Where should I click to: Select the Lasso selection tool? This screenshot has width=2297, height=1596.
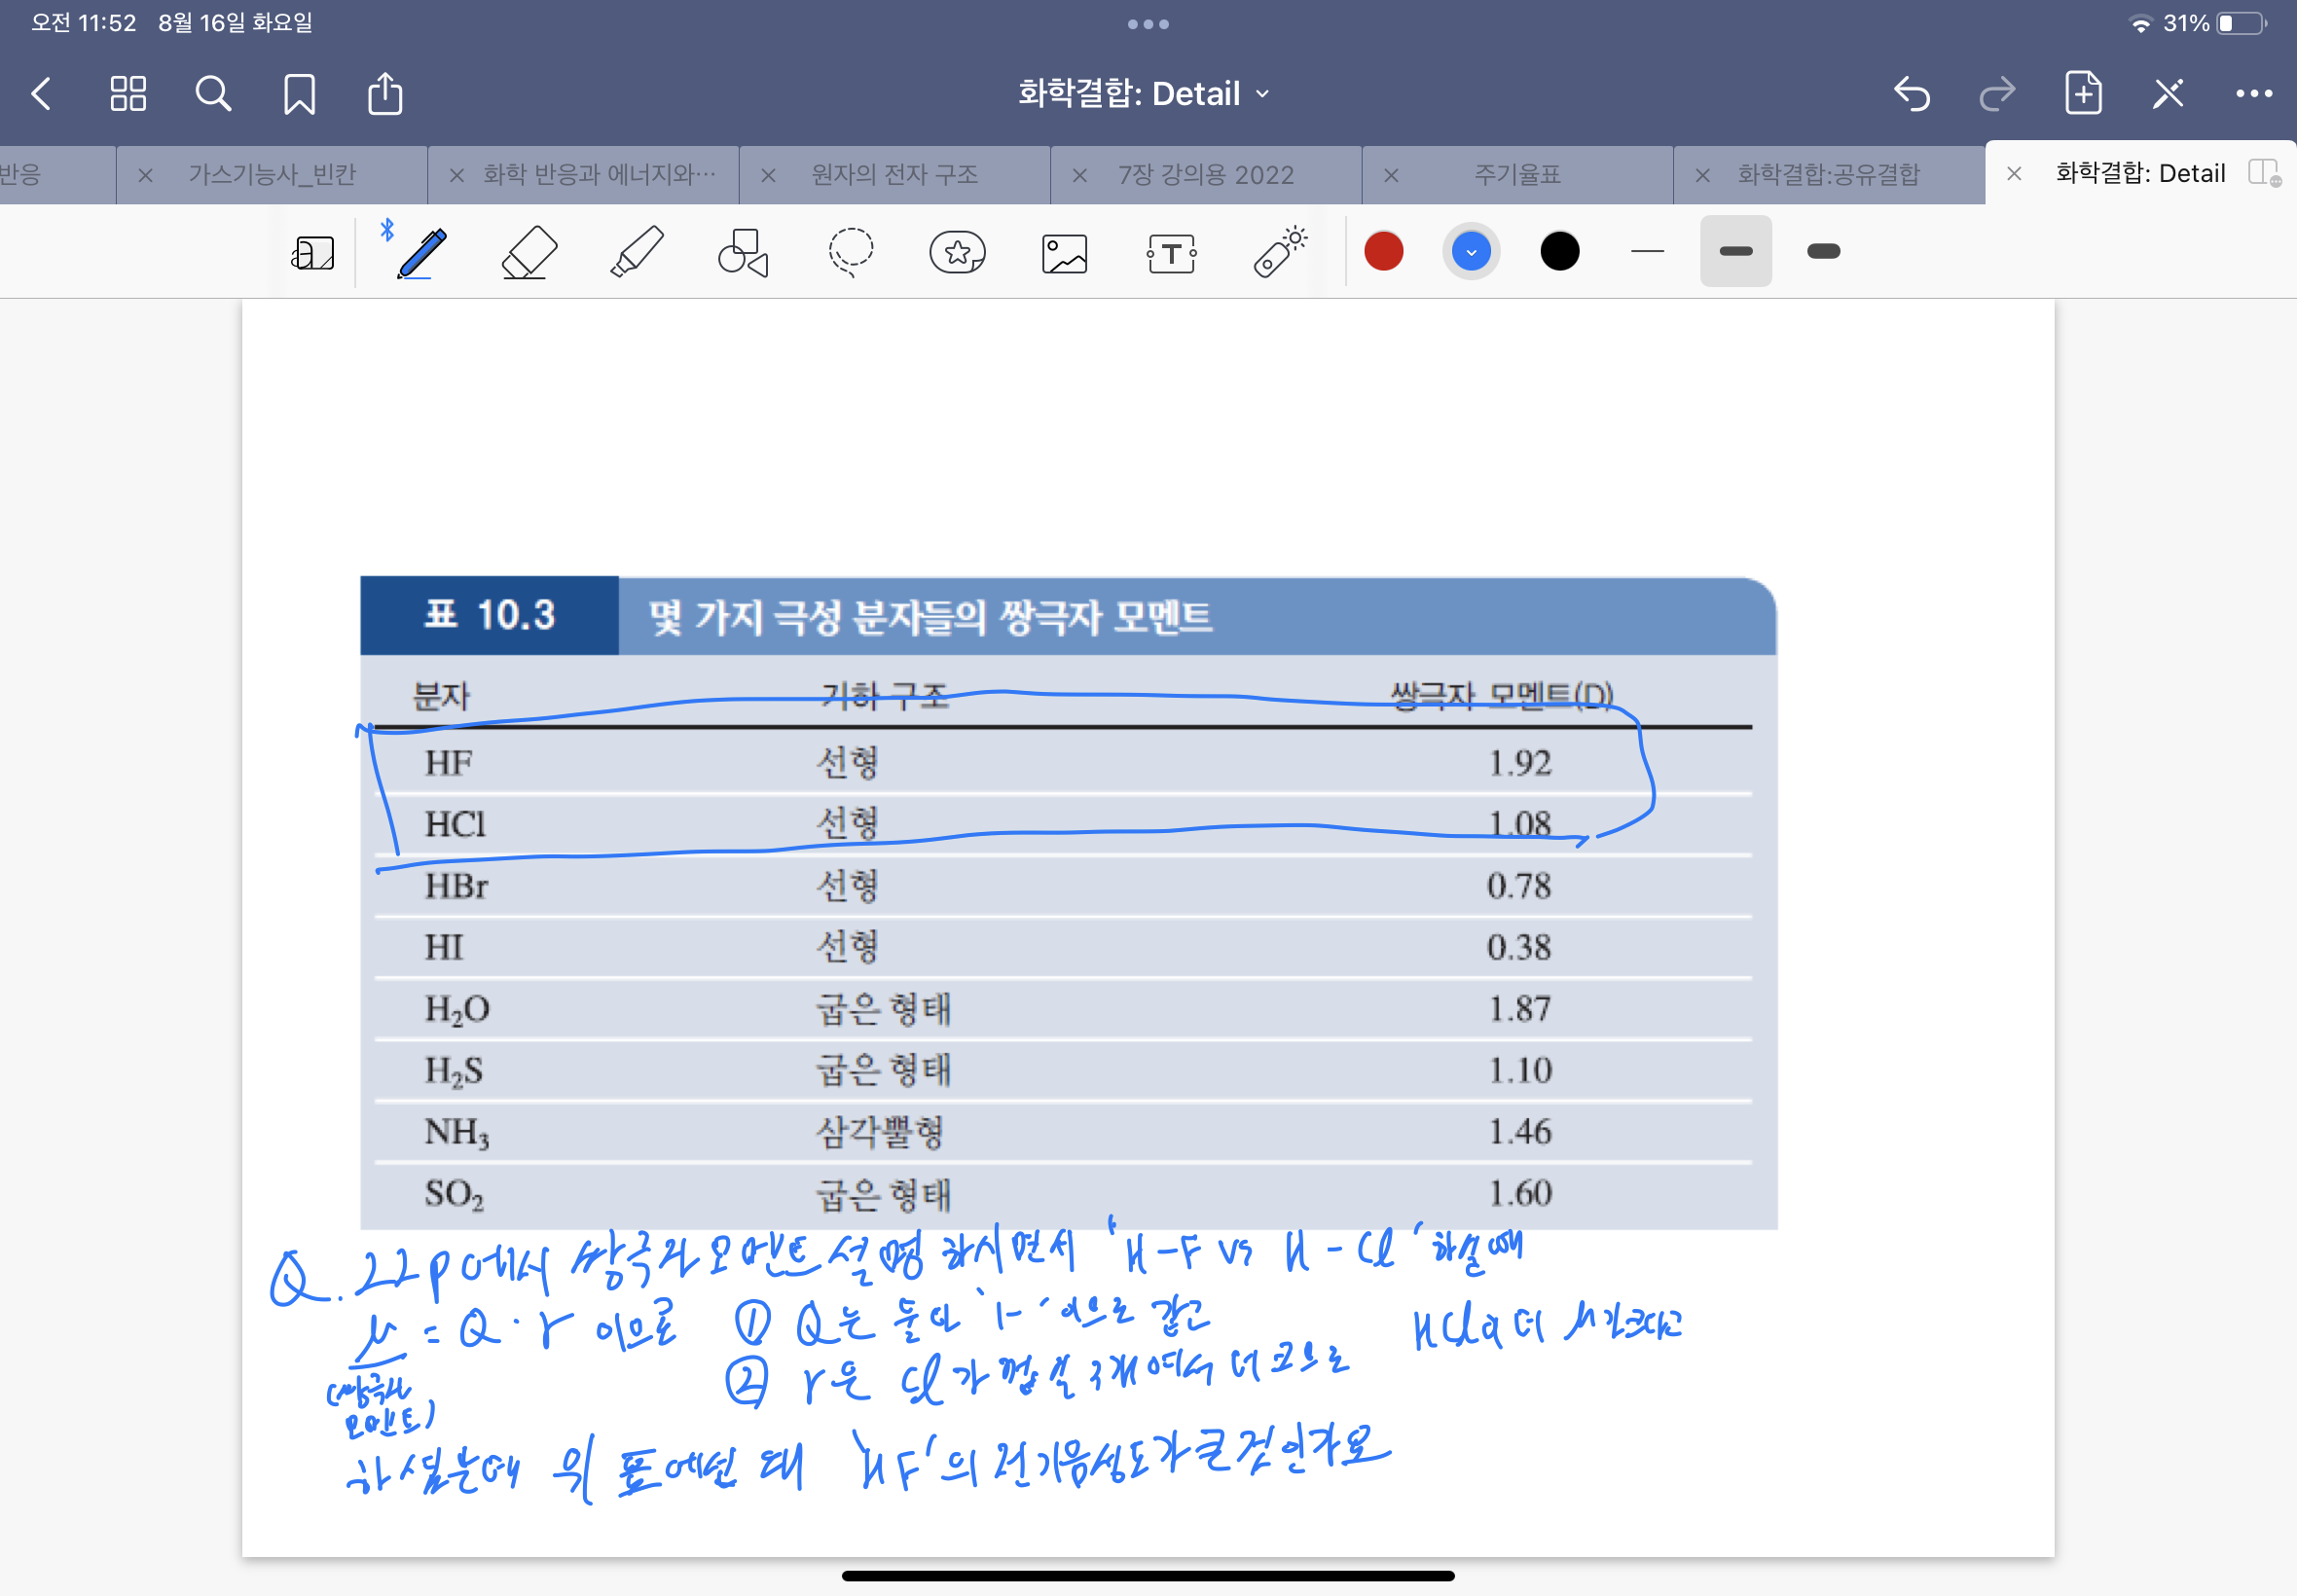[850, 252]
